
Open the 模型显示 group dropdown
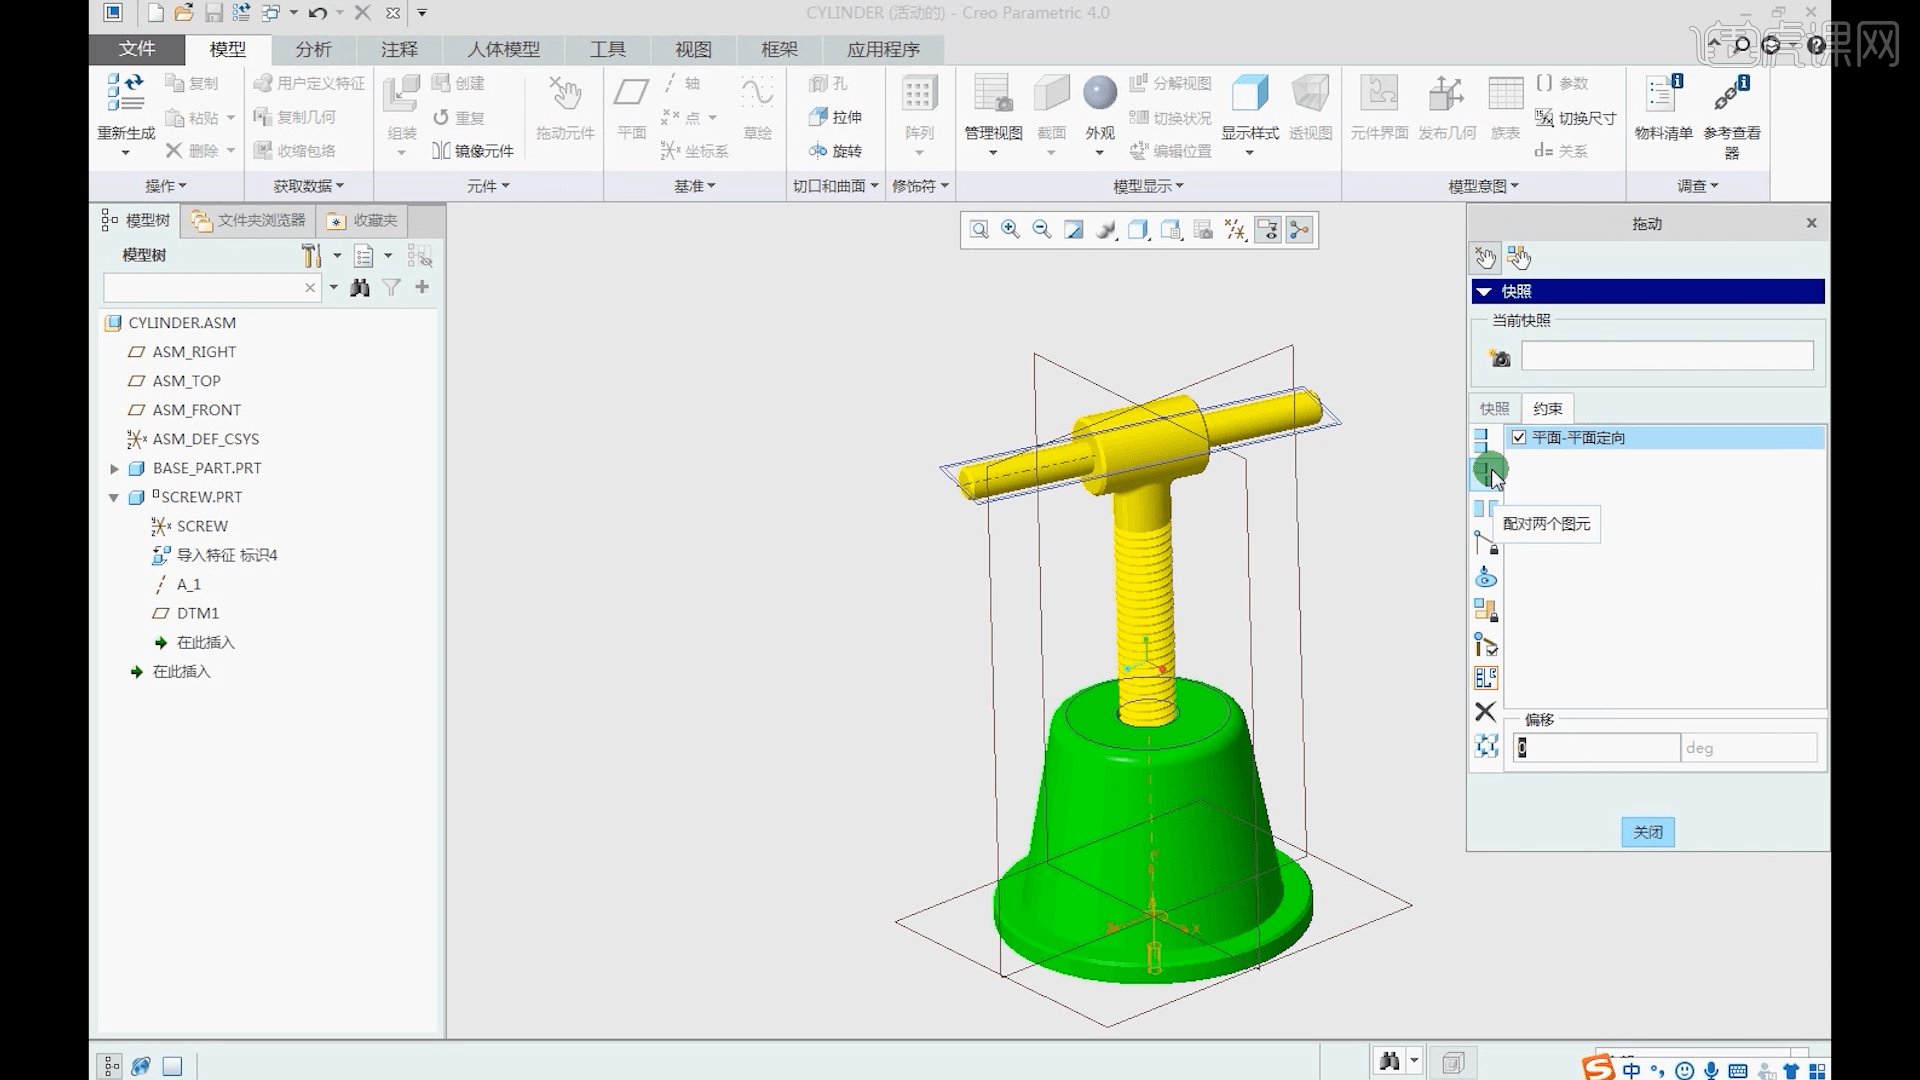point(1148,186)
